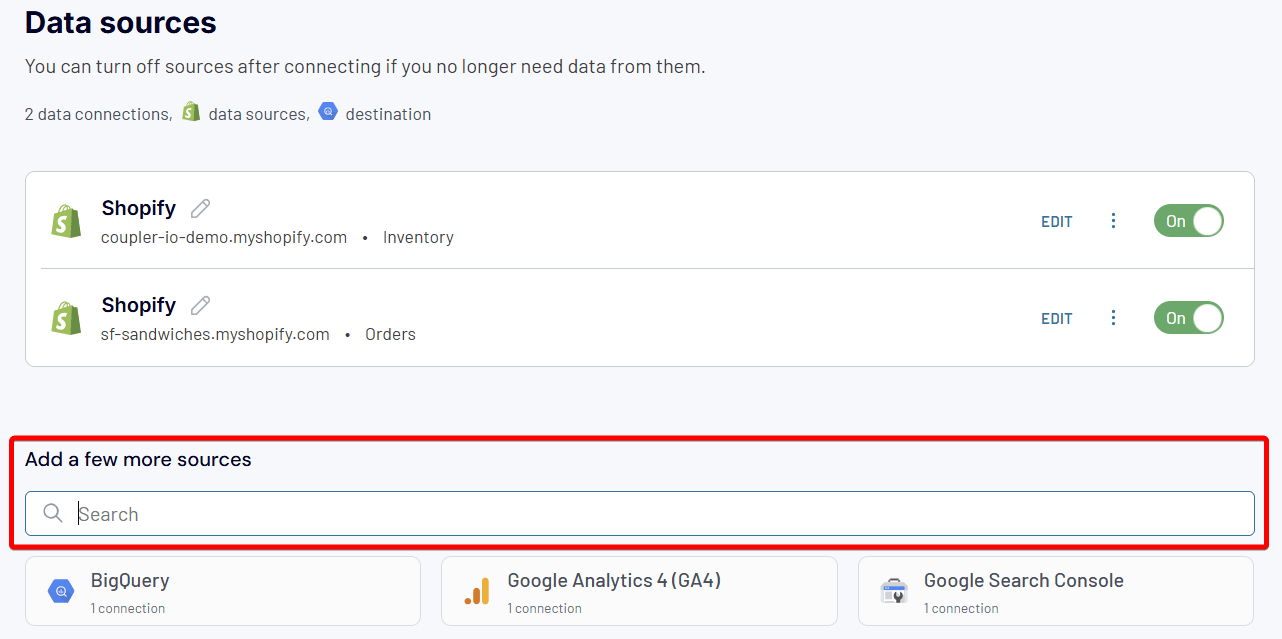Click the pencil icon to rename the Orders Shopify source
Image resolution: width=1282 pixels, height=639 pixels.
point(199,304)
